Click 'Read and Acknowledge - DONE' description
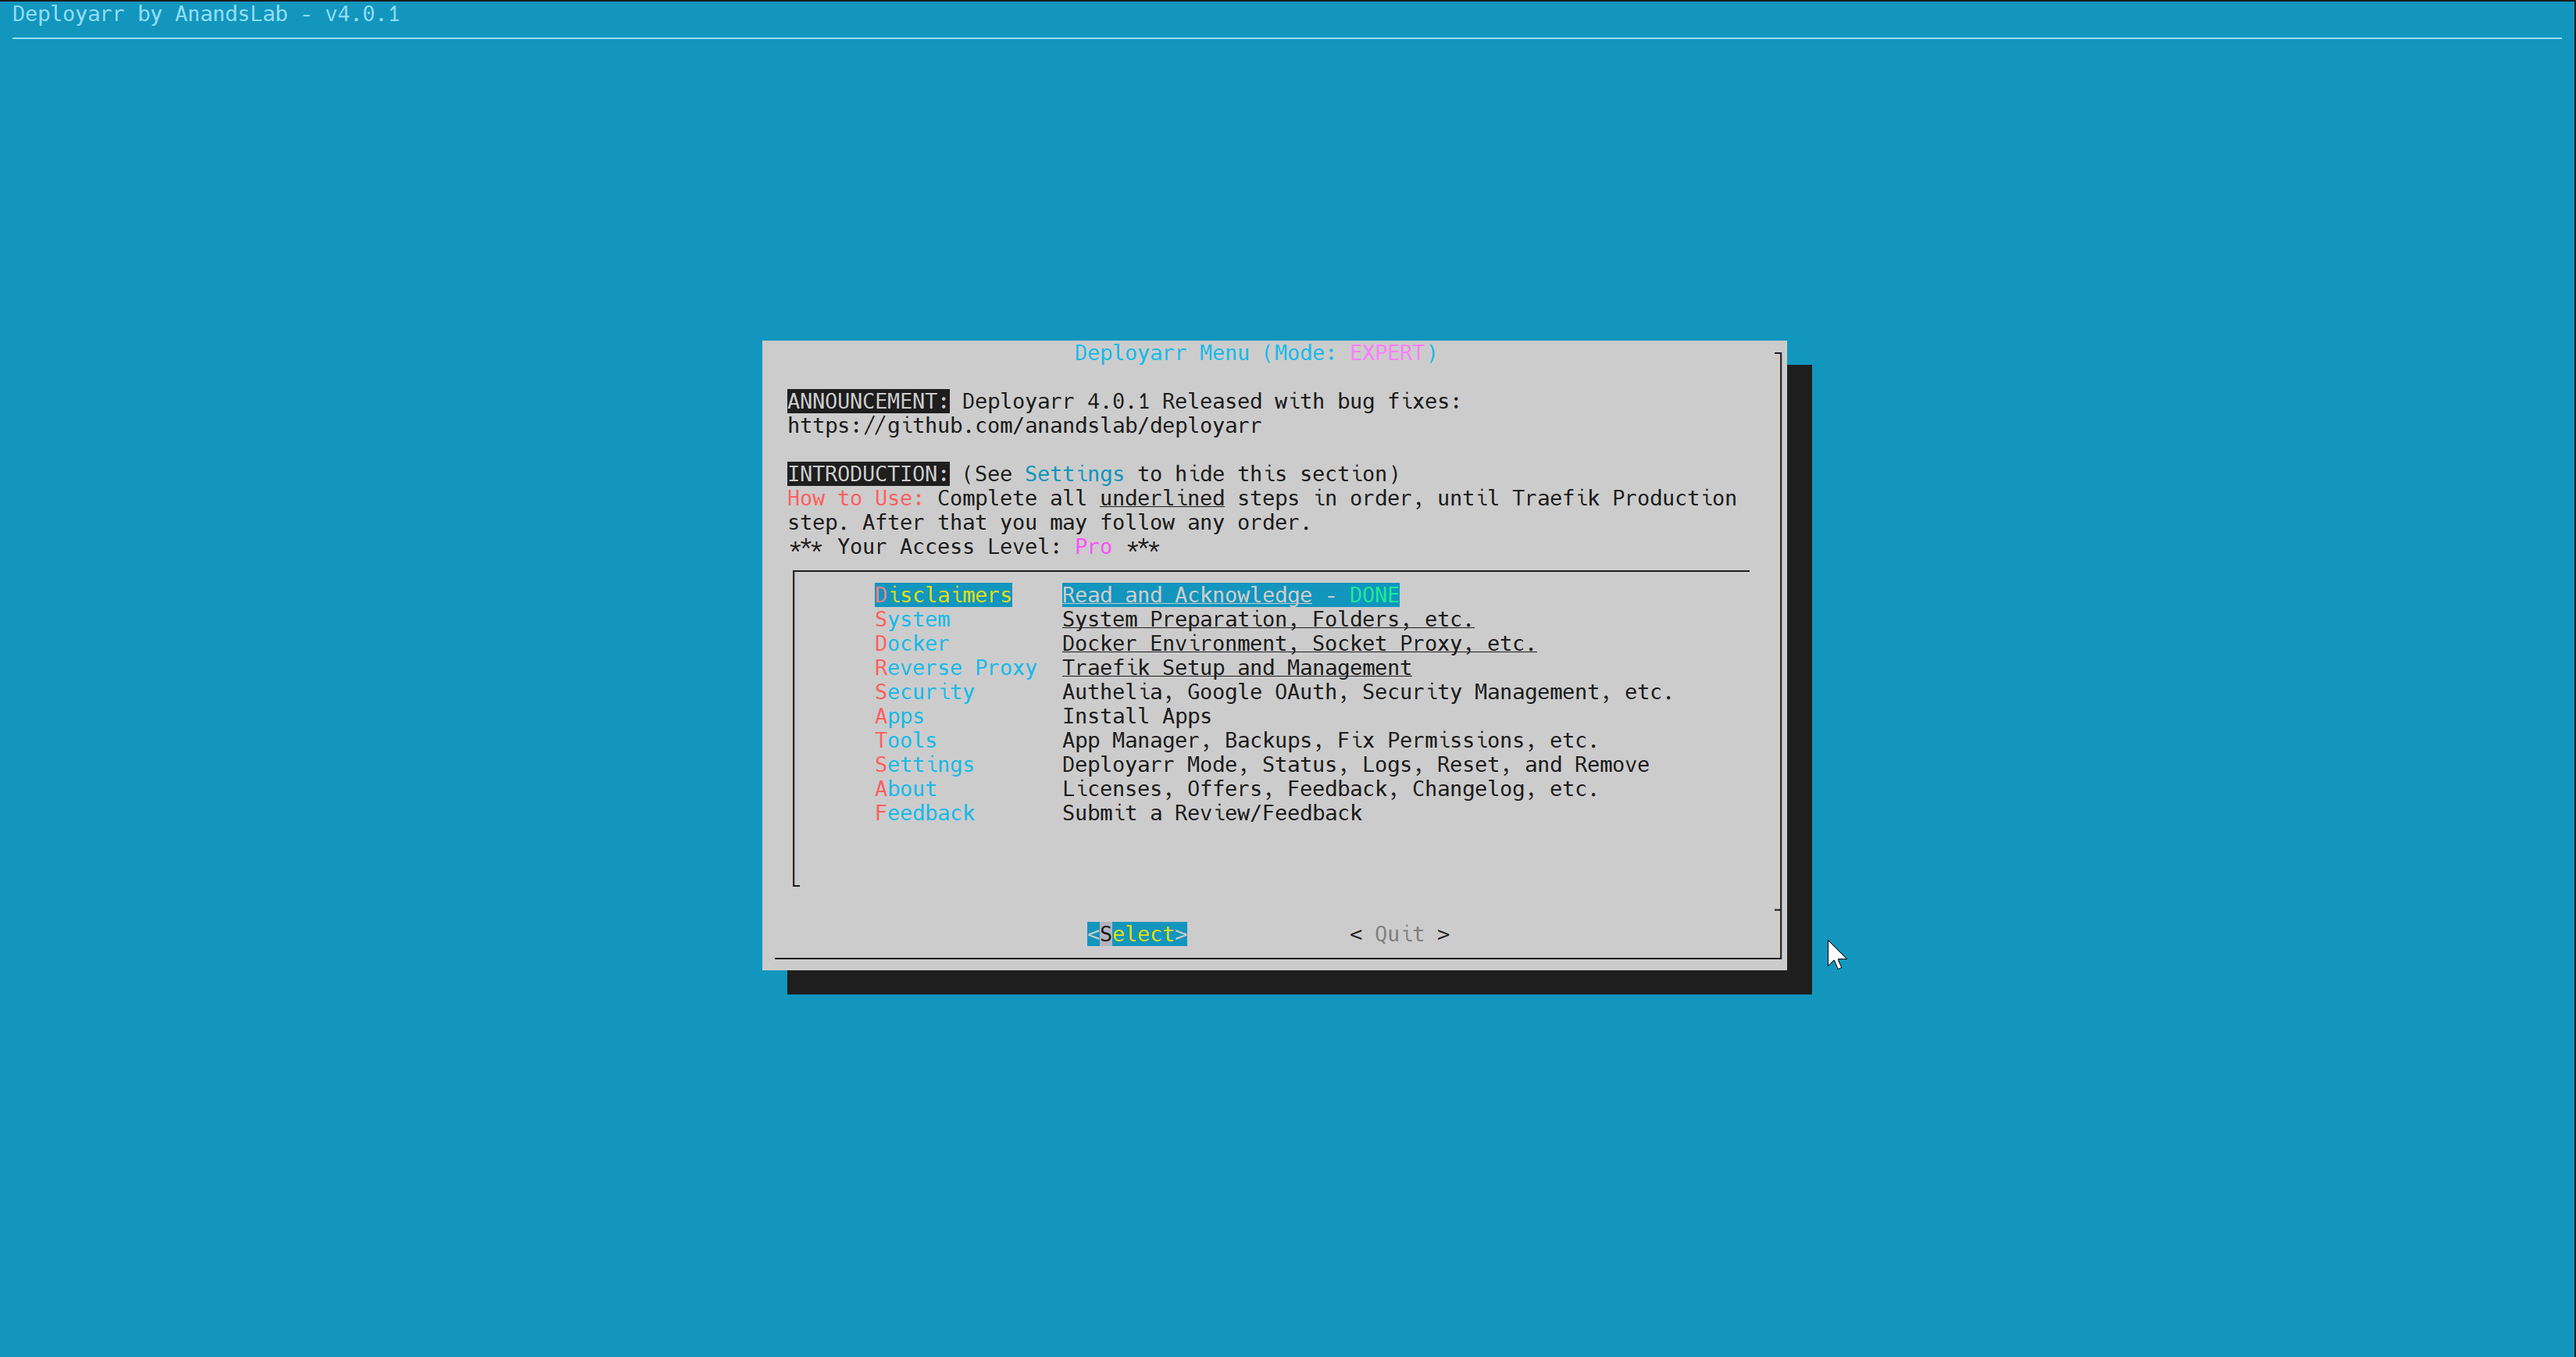This screenshot has height=1357, width=2576. tap(1229, 595)
